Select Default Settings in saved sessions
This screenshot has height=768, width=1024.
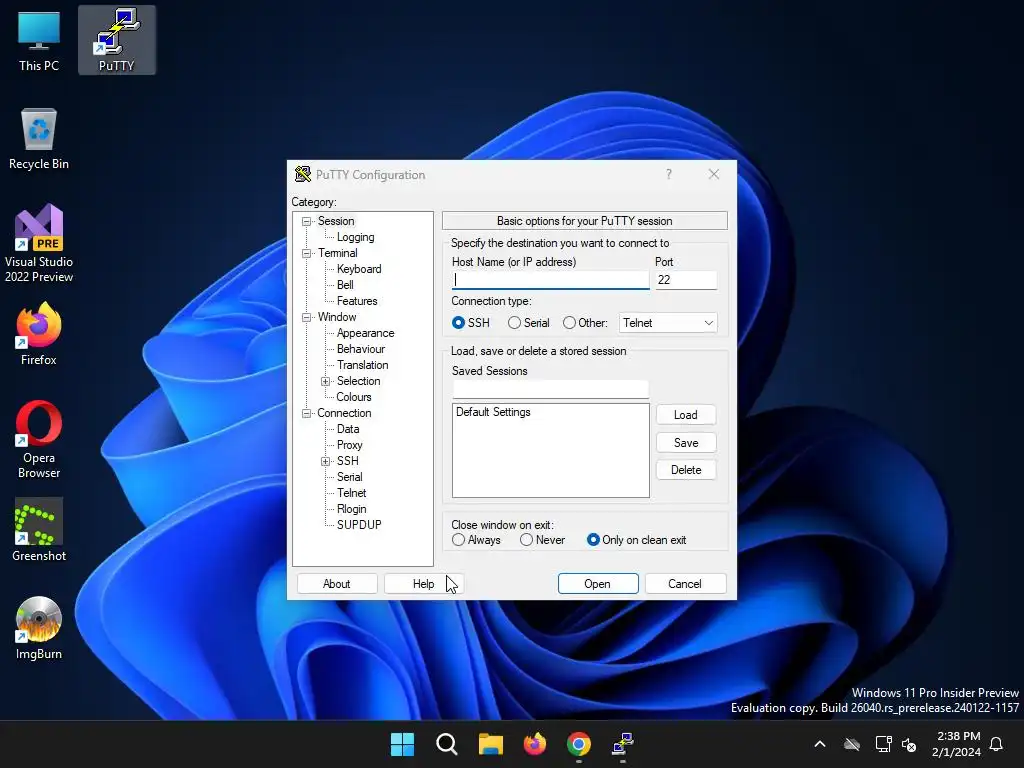[493, 412]
